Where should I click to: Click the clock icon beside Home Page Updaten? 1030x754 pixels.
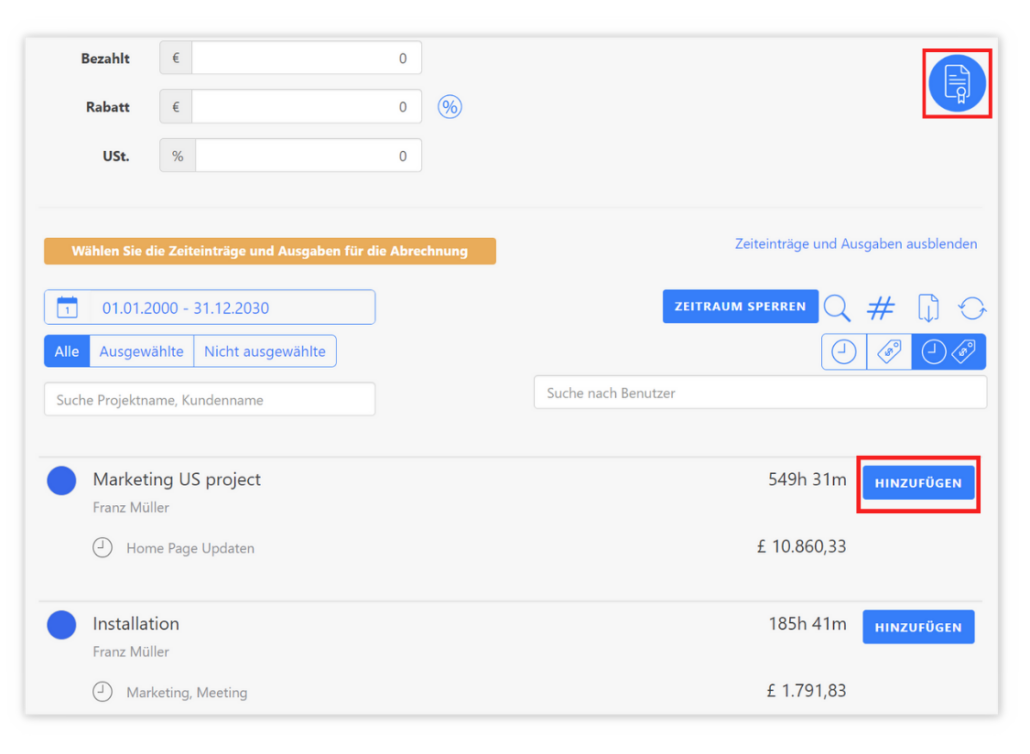pyautogui.click(x=102, y=548)
